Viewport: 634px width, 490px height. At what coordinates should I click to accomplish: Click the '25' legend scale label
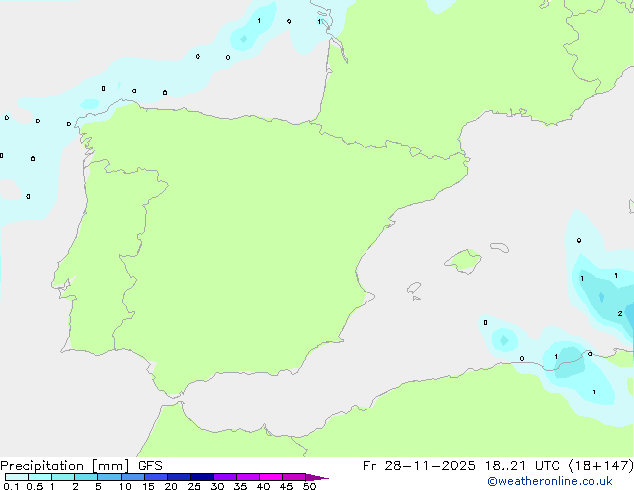tap(194, 486)
